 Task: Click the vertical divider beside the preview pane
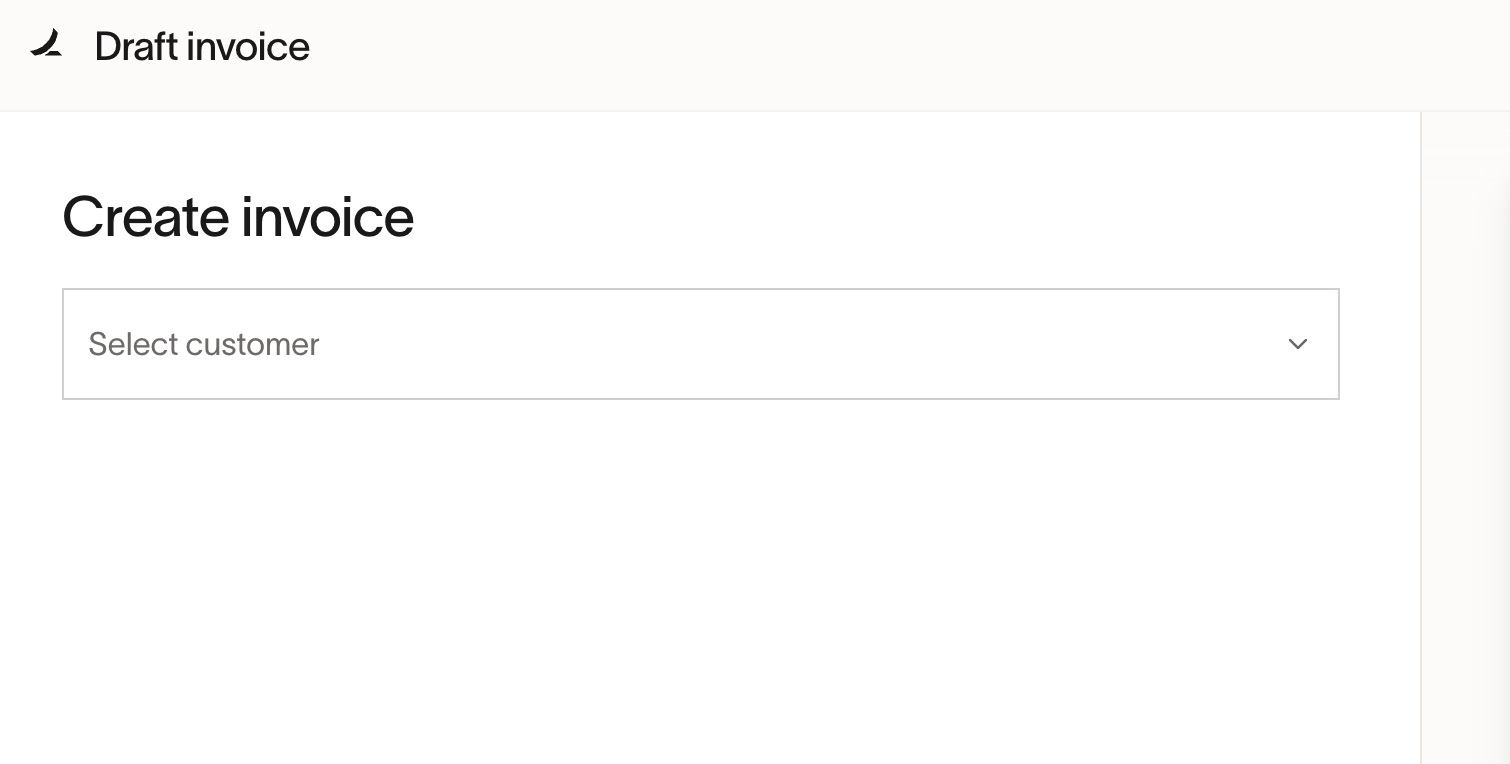click(1421, 438)
